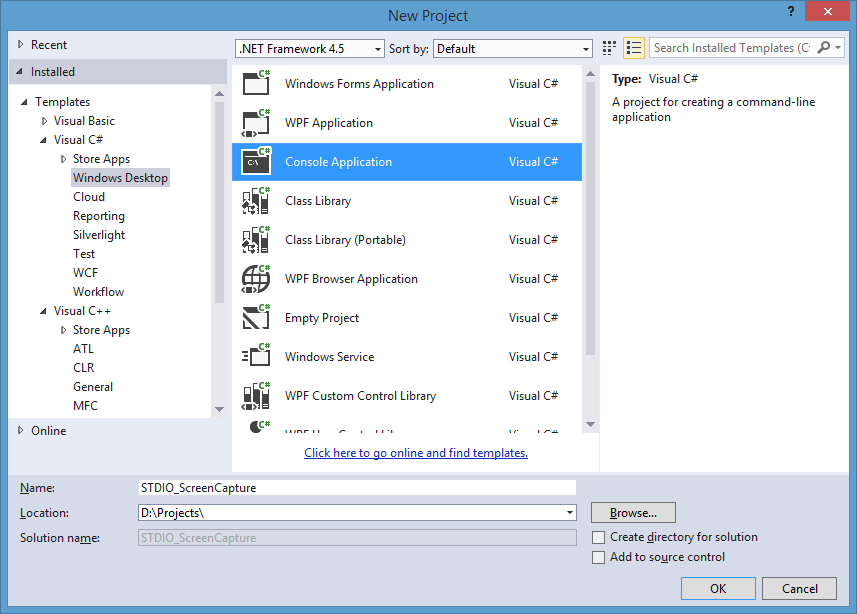Collapse the Visual C++ node
This screenshot has width=857, height=614.
click(43, 311)
